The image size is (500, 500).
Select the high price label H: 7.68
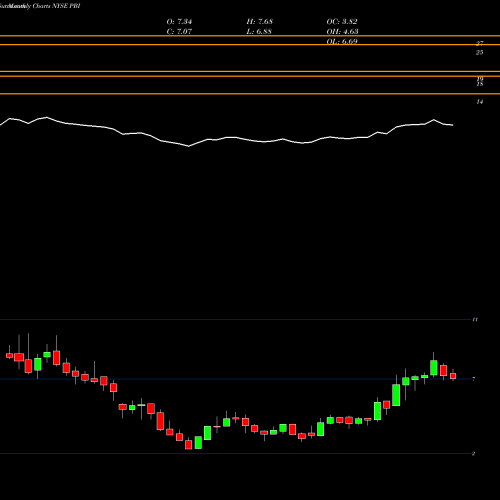coord(260,22)
